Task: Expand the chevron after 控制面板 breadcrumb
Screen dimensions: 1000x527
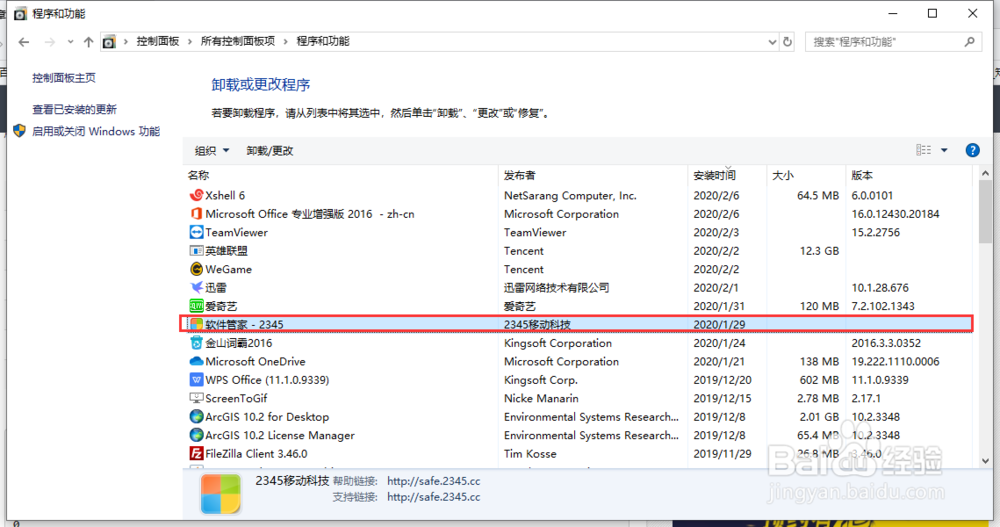Action: point(190,41)
